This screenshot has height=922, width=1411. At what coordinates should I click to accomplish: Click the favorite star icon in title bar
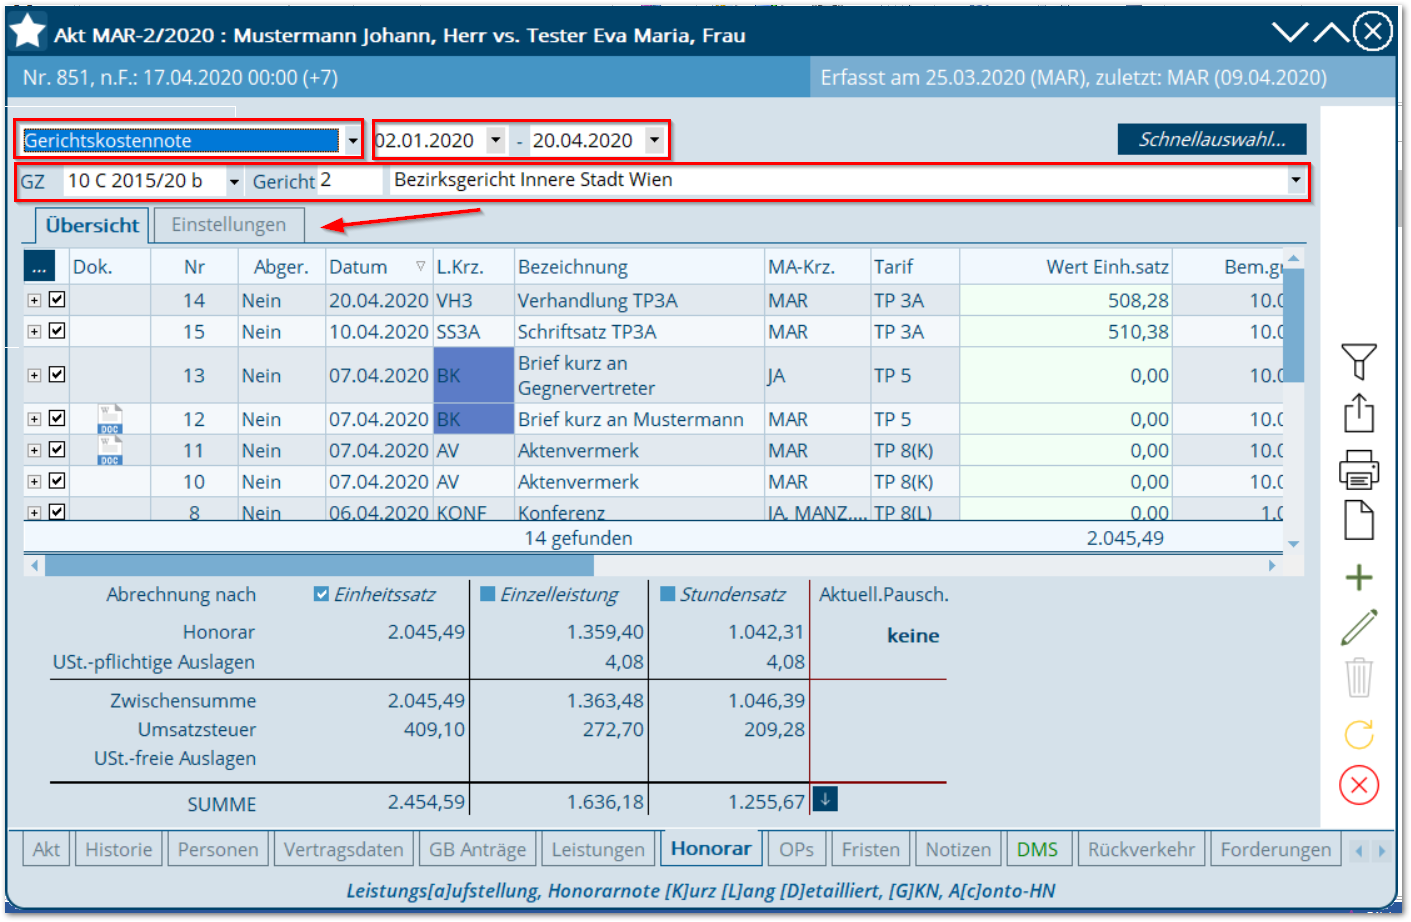pyautogui.click(x=27, y=32)
